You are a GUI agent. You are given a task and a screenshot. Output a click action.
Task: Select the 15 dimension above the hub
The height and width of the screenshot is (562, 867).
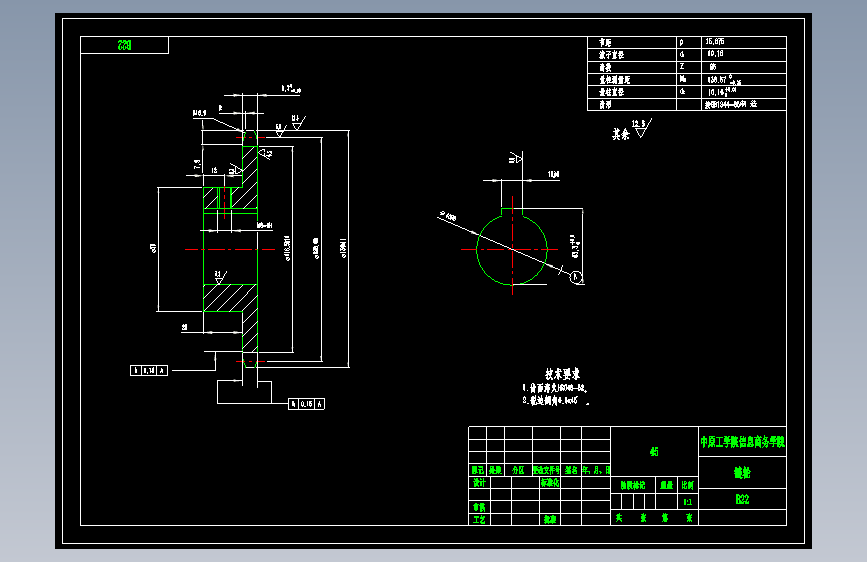tap(215, 170)
